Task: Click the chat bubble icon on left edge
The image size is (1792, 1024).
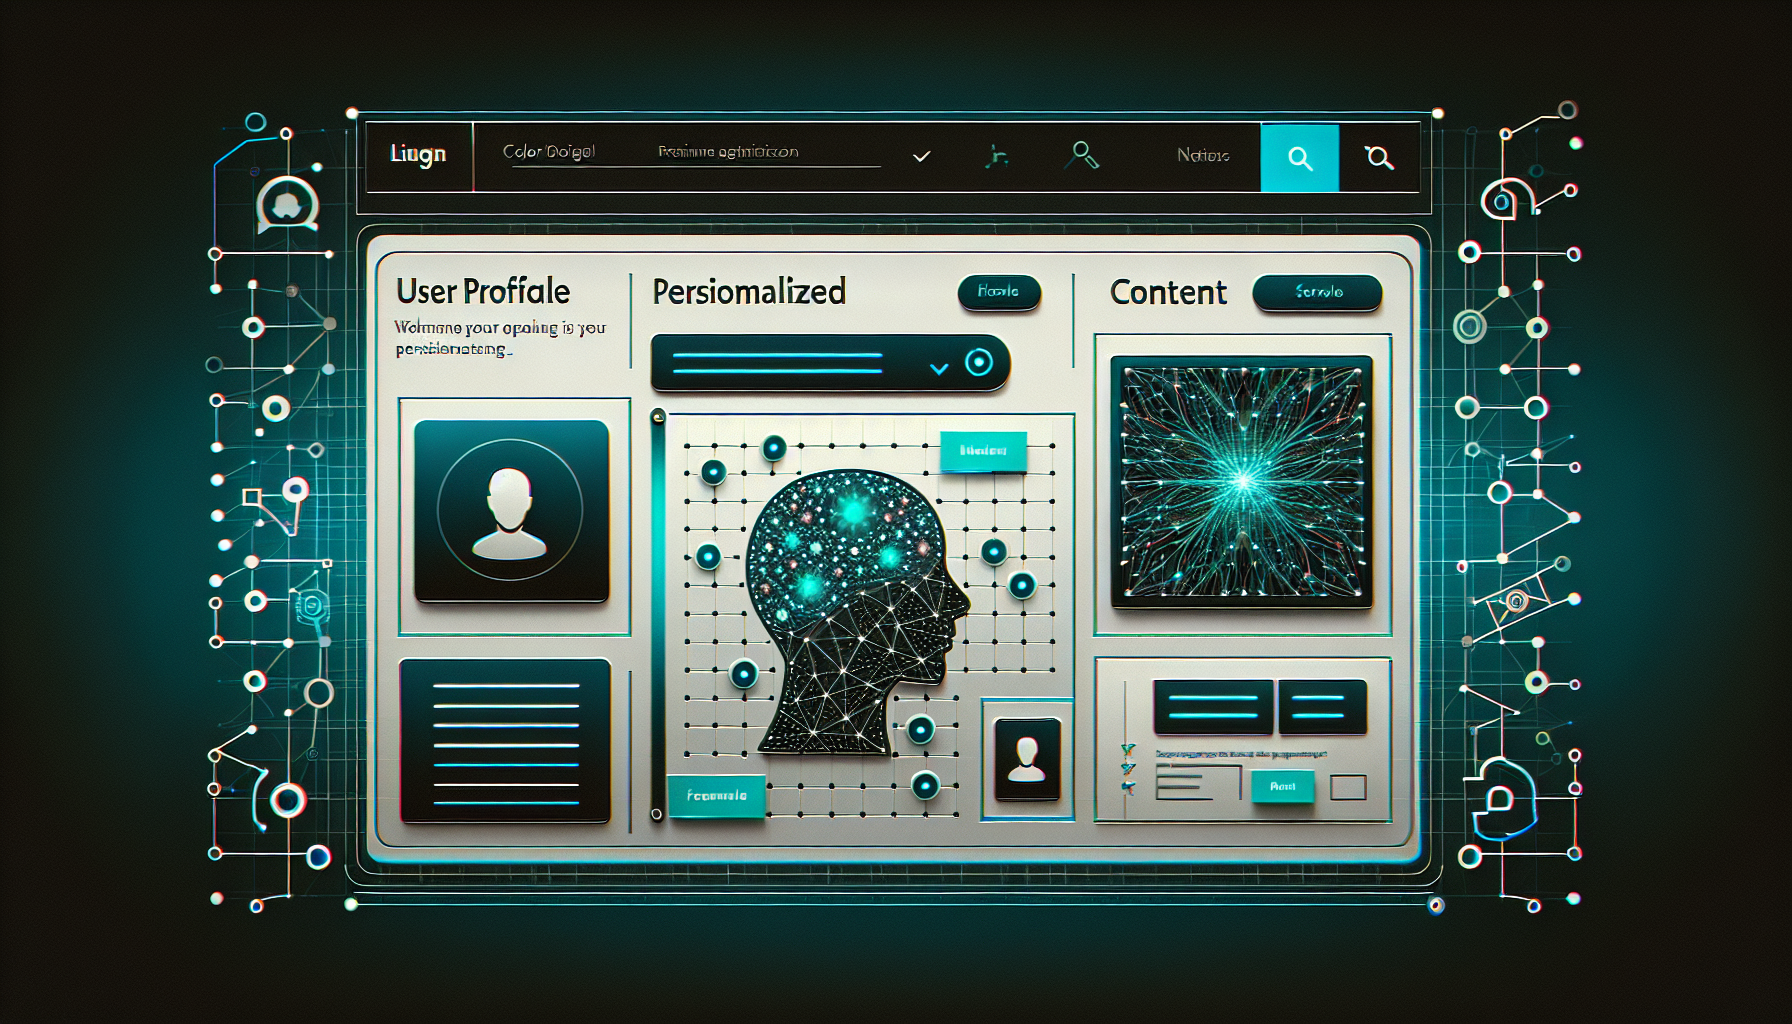Action: tap(287, 206)
